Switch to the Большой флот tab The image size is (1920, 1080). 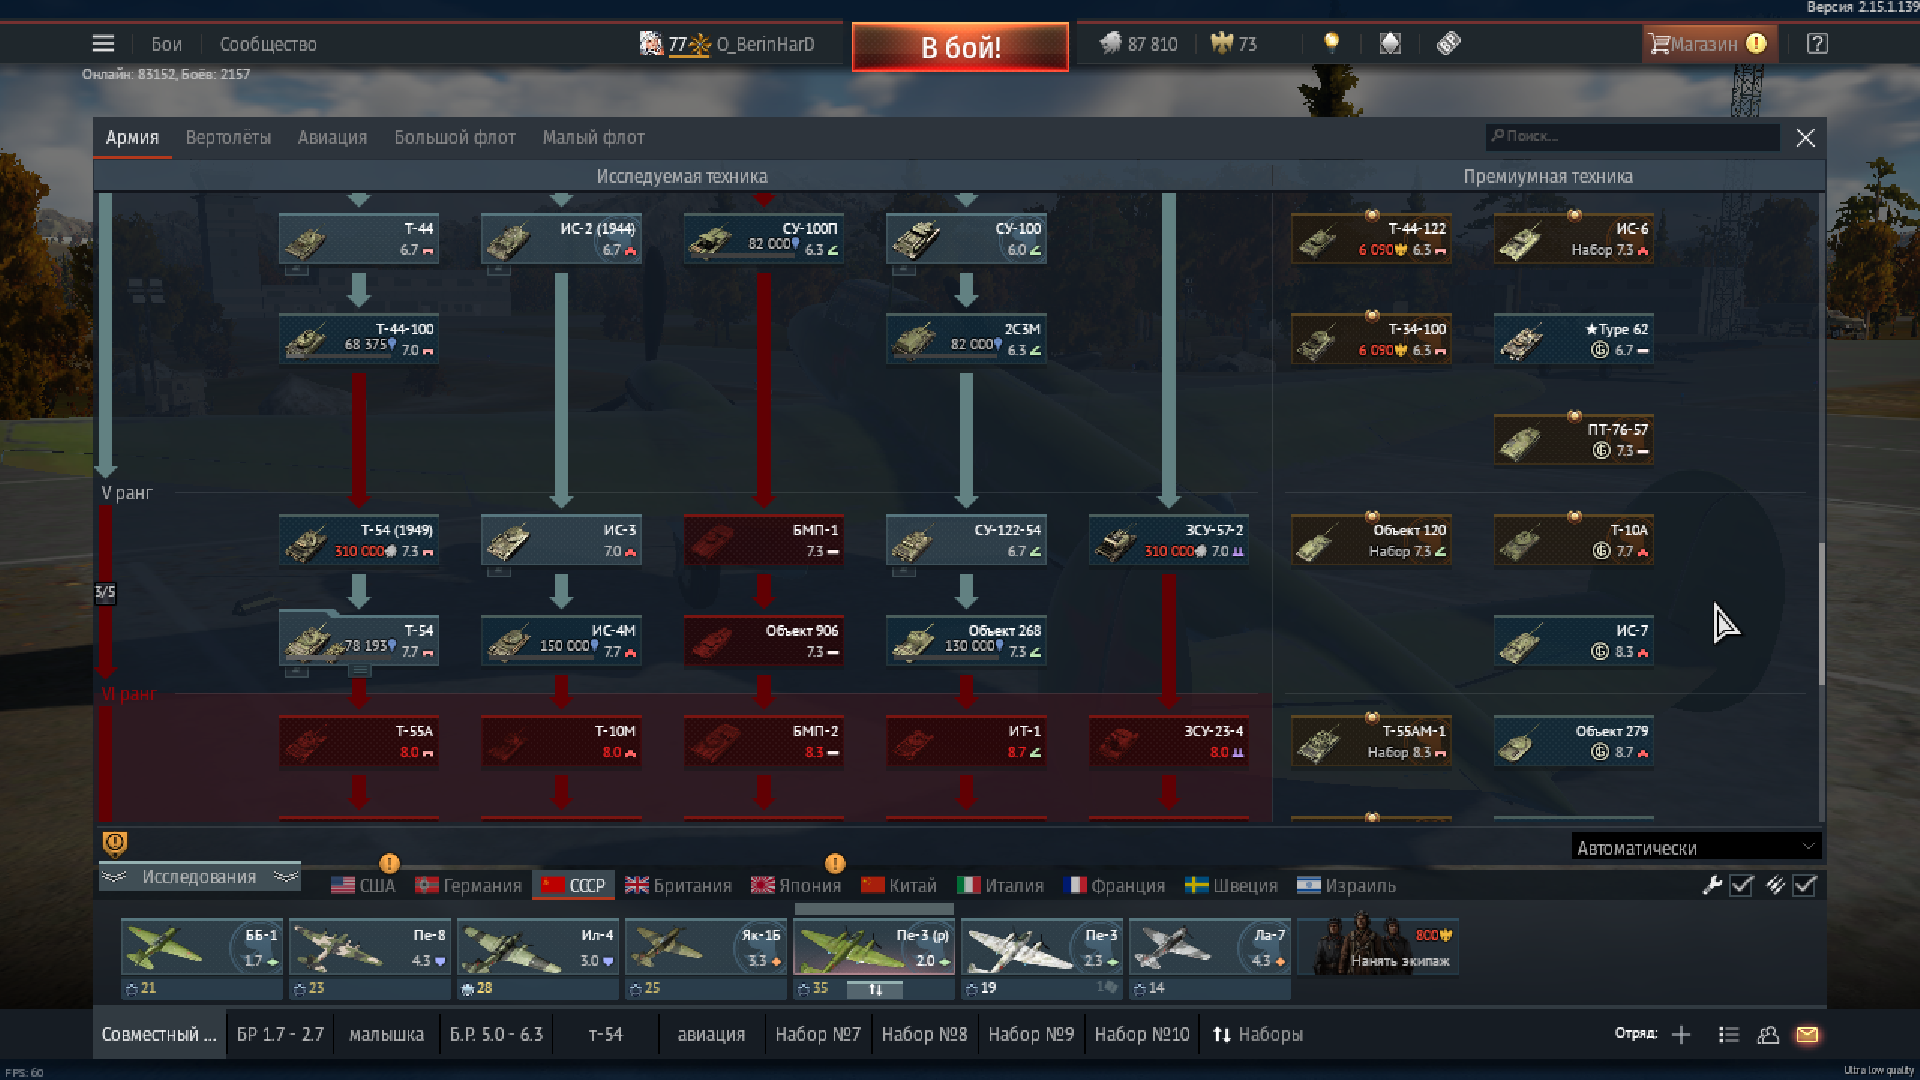pyautogui.click(x=455, y=138)
